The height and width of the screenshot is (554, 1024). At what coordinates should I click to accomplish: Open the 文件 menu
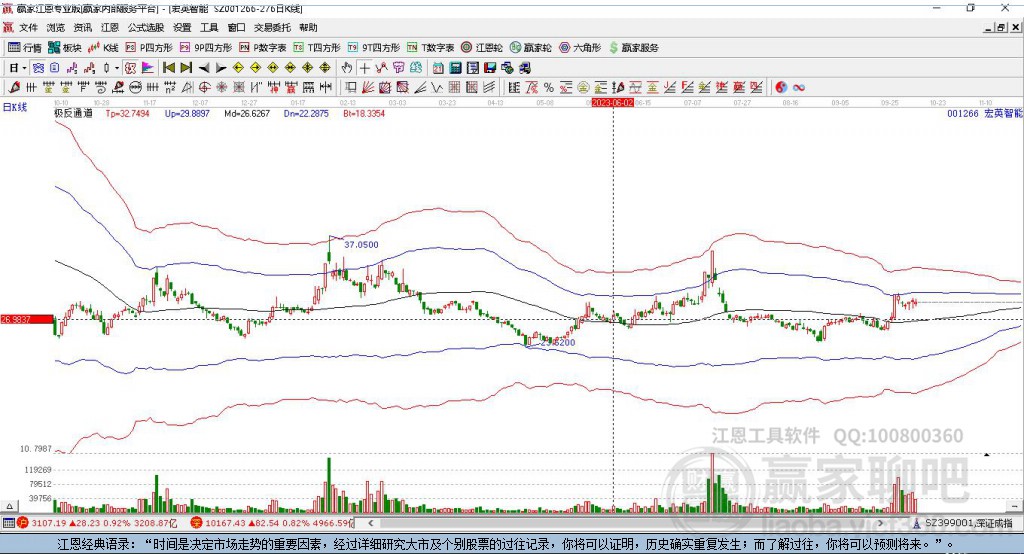(29, 27)
